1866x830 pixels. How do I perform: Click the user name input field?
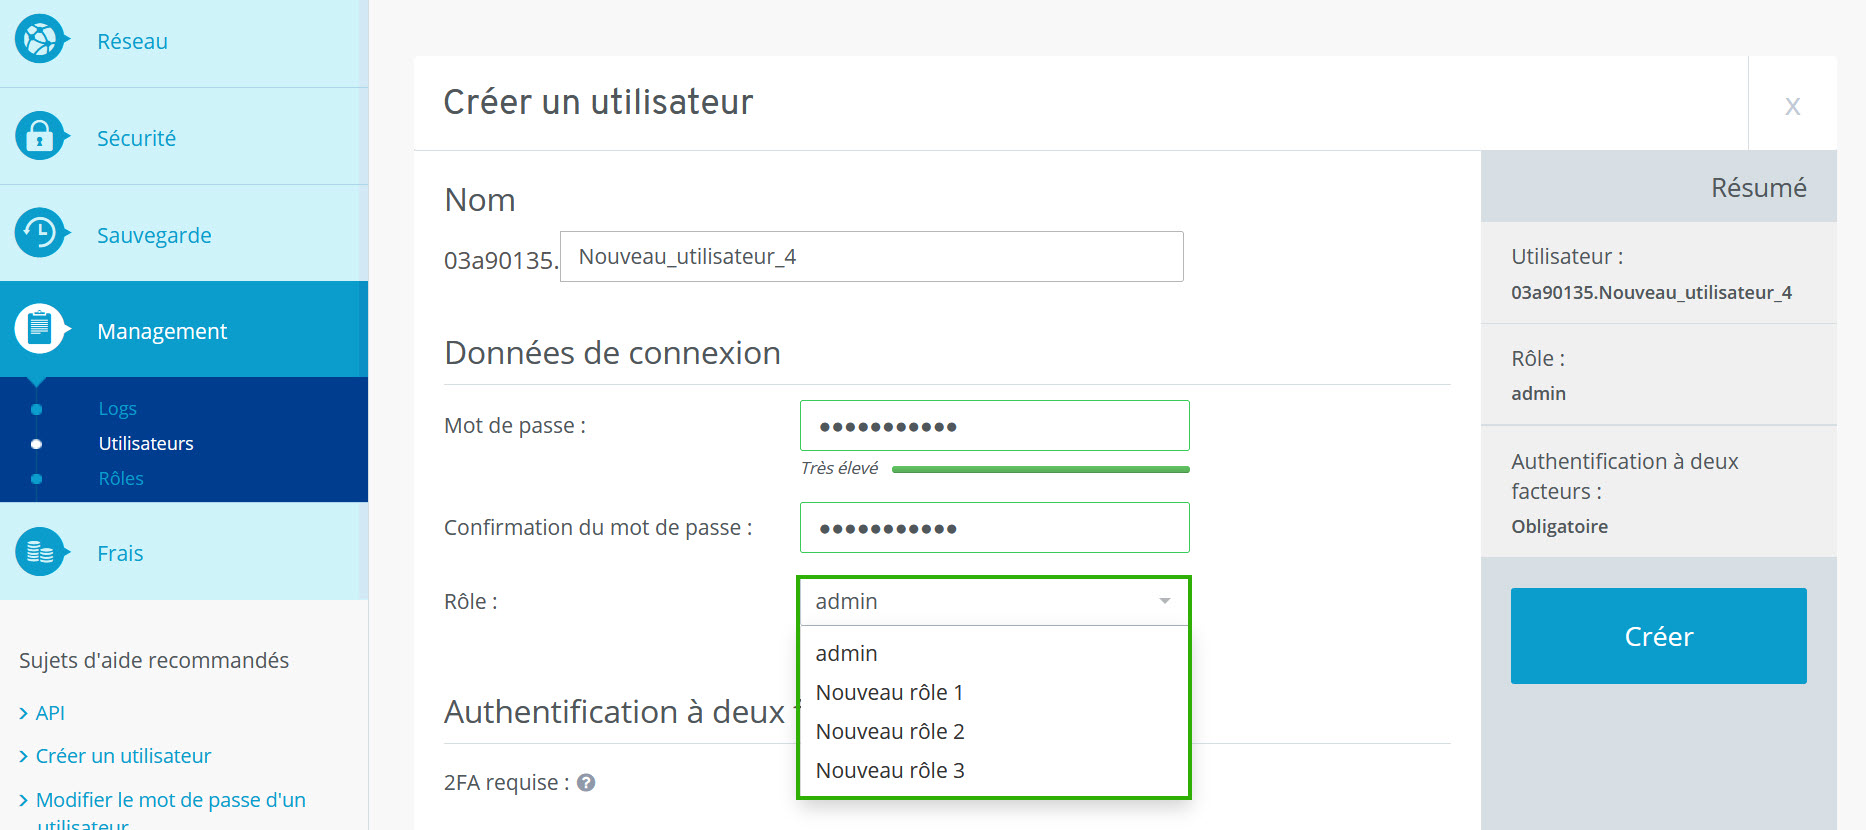(x=871, y=257)
